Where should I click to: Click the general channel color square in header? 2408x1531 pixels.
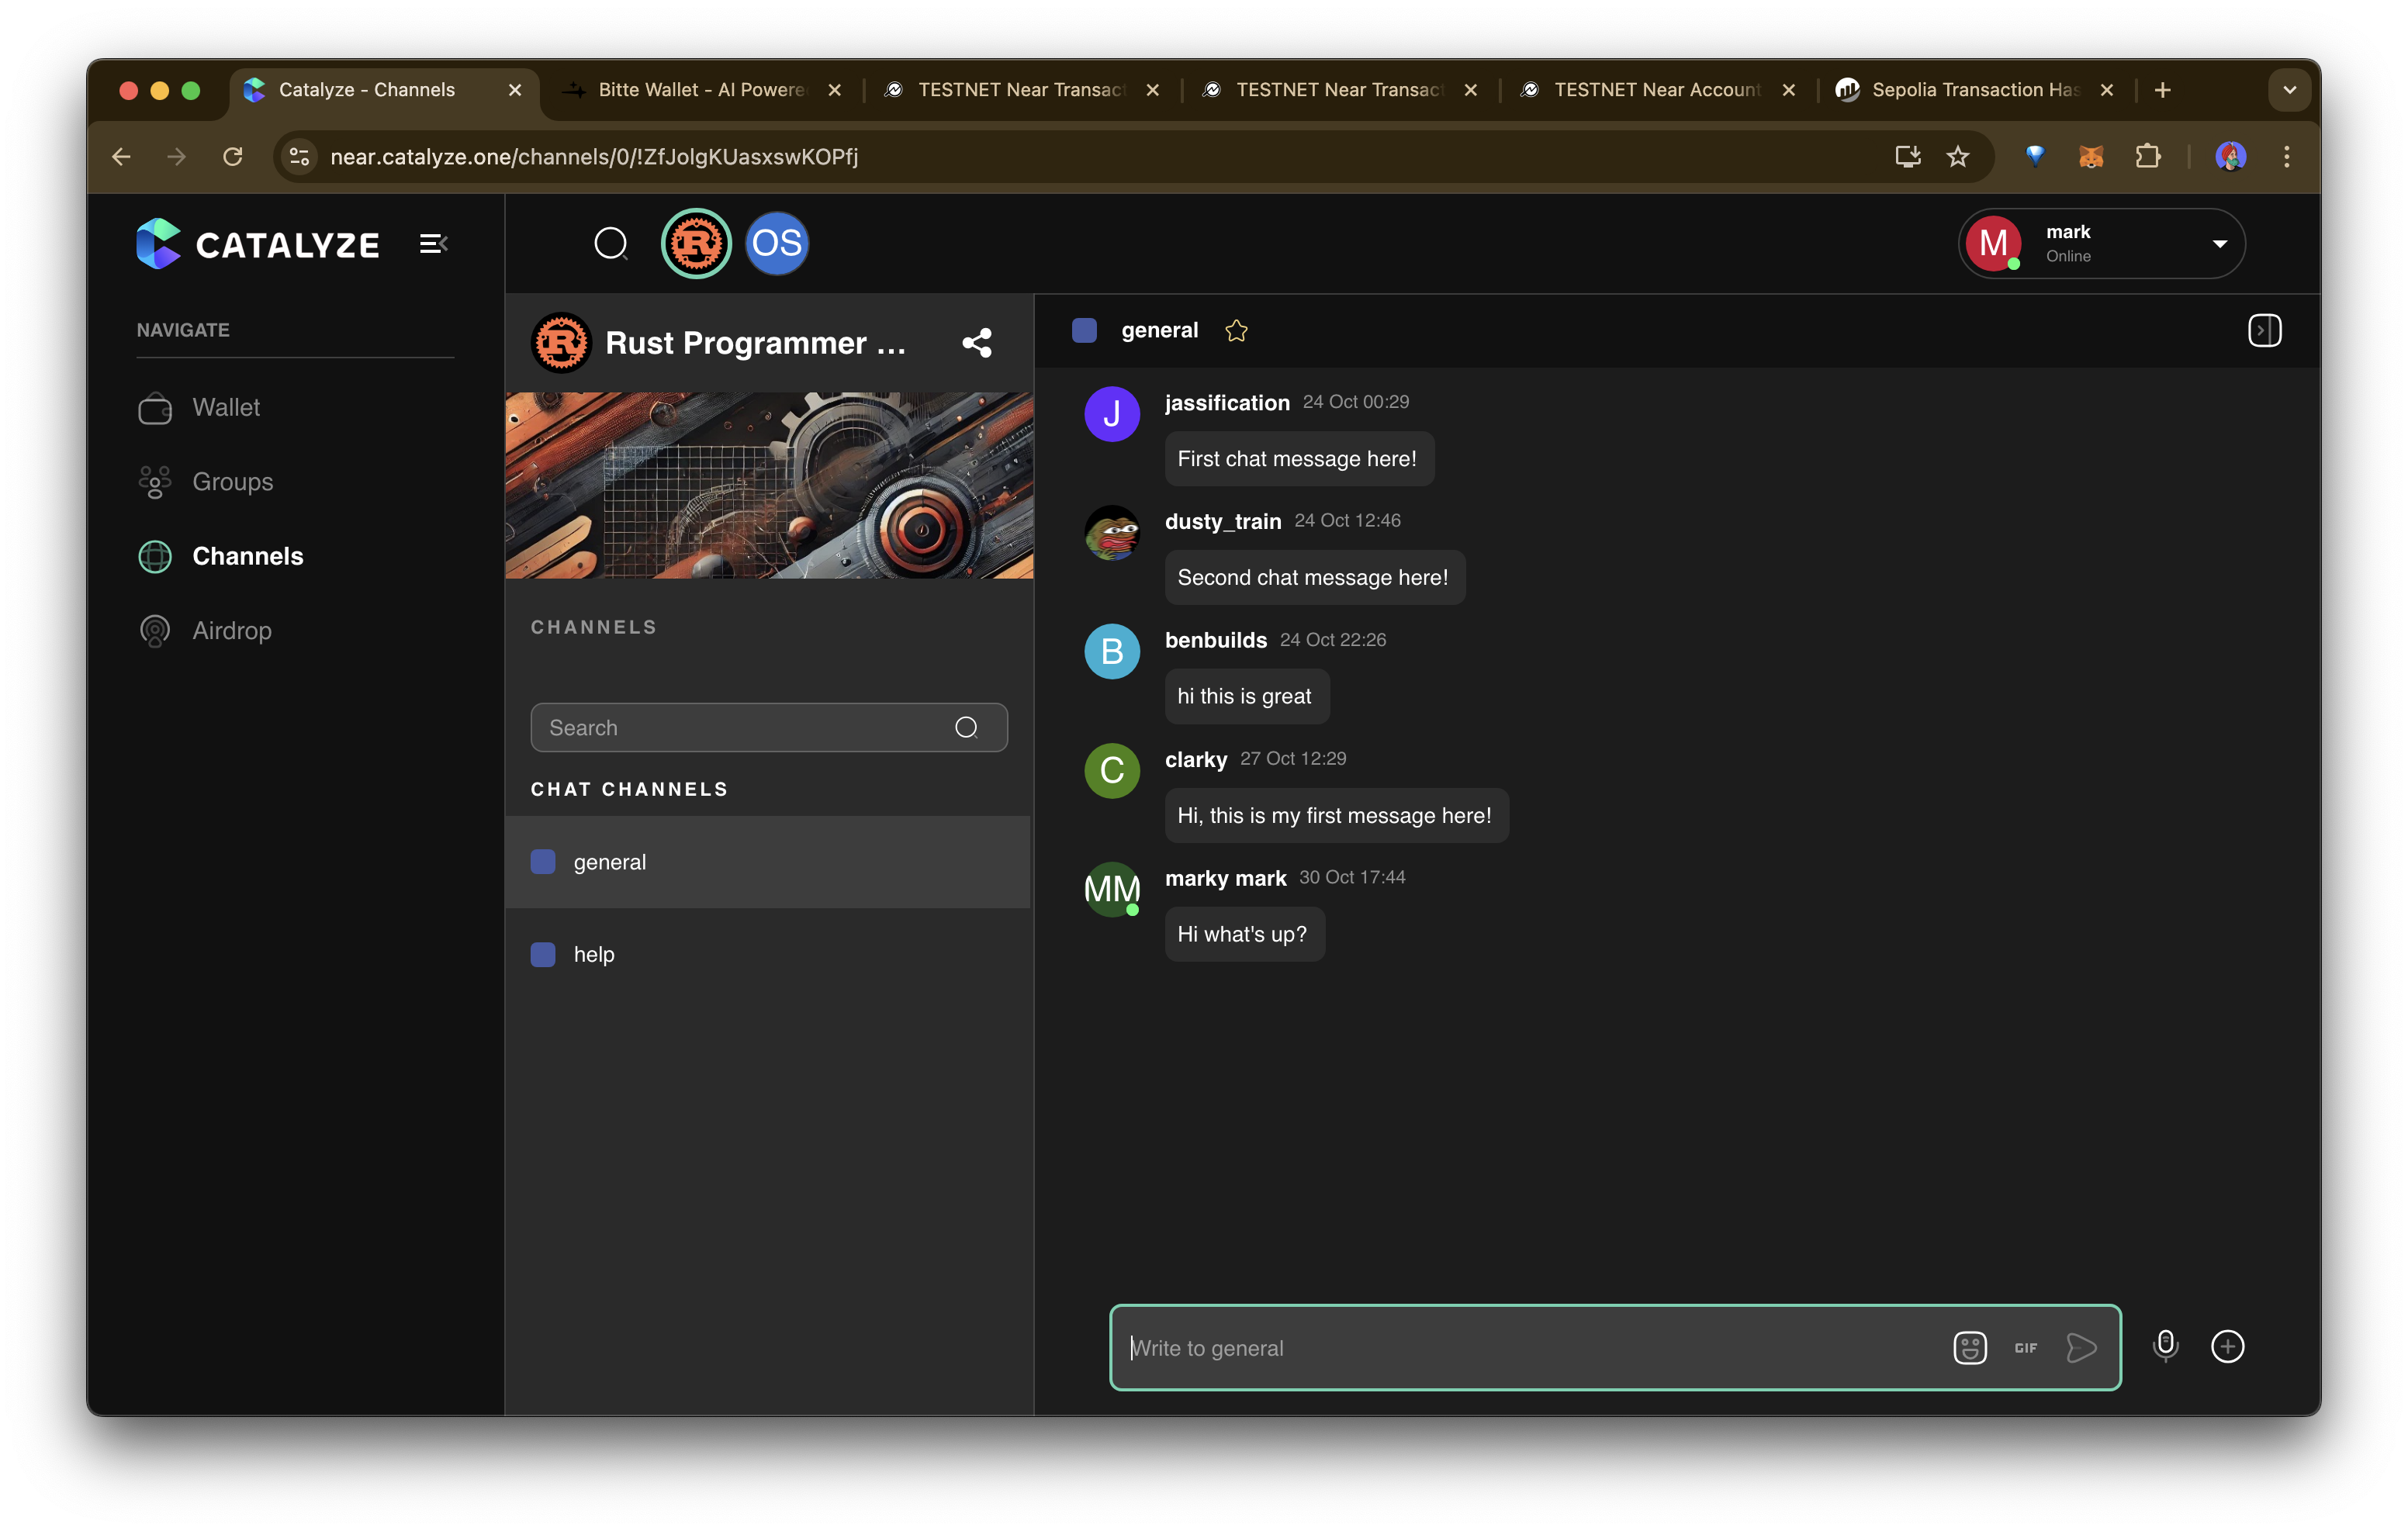click(x=1084, y=330)
